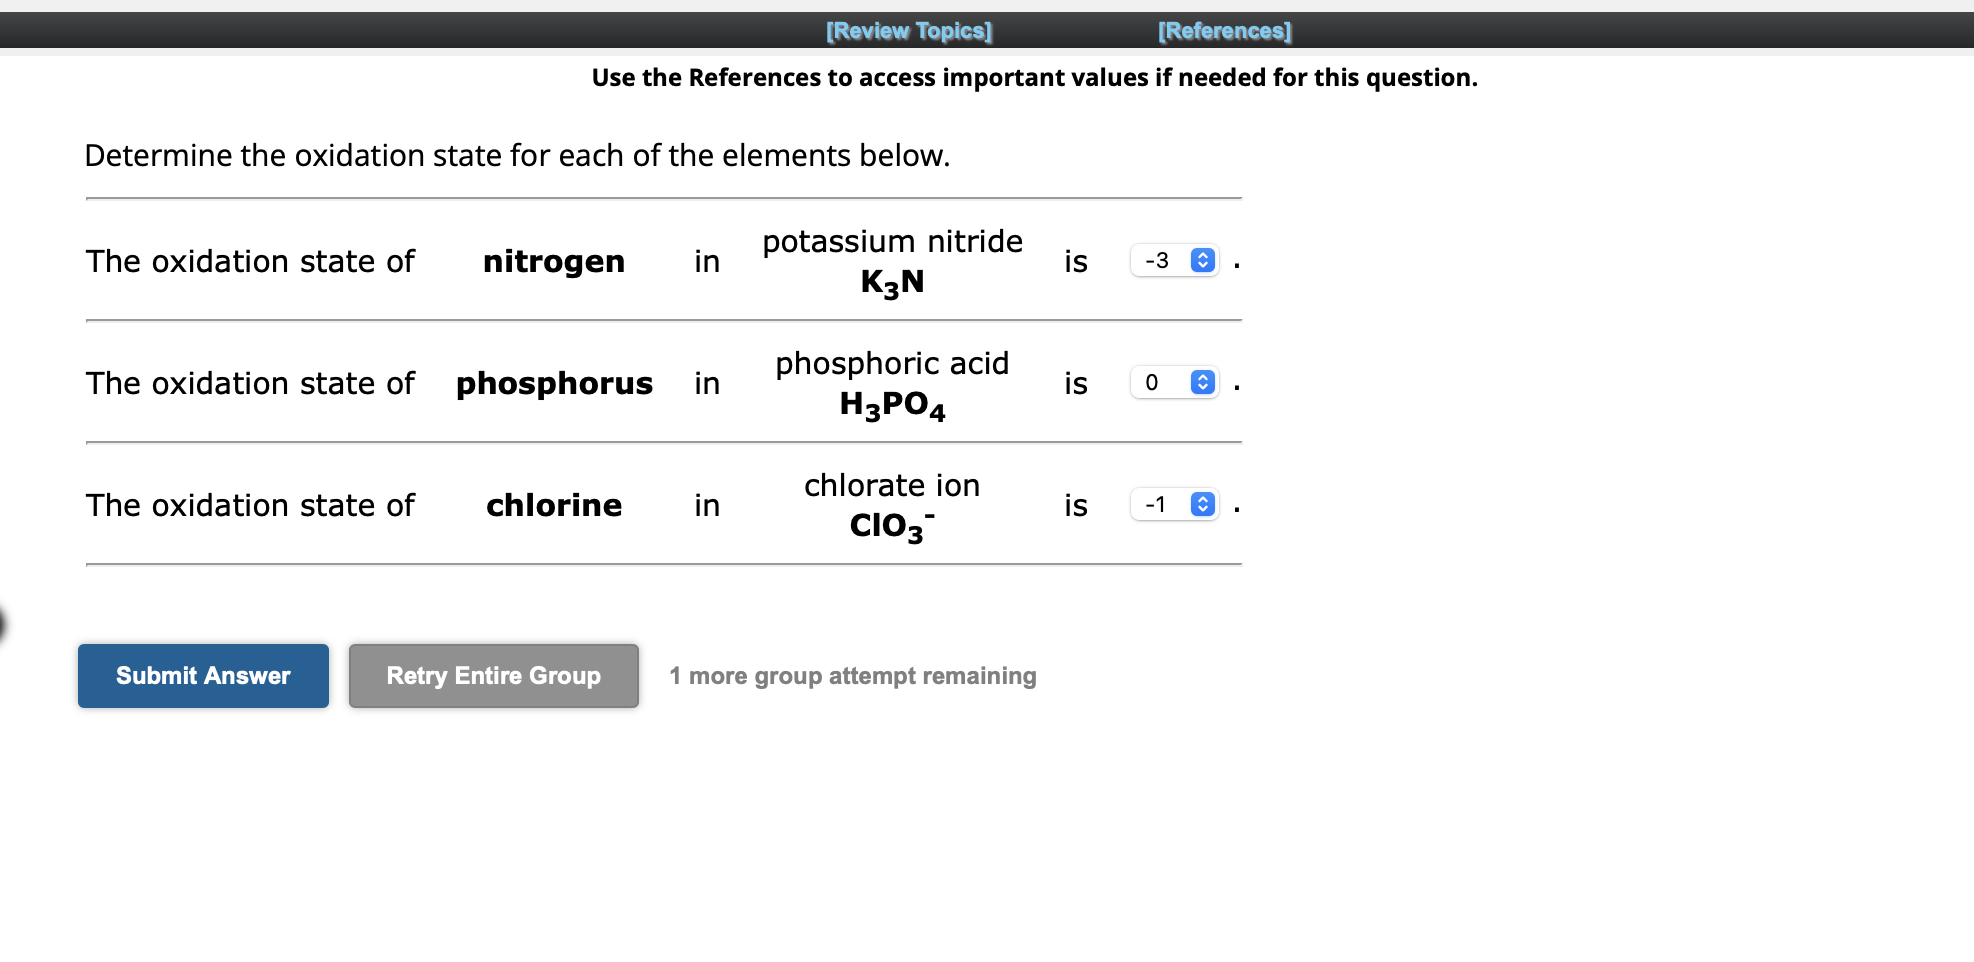Click the down arrow on the phosphorus selector

(1201, 387)
